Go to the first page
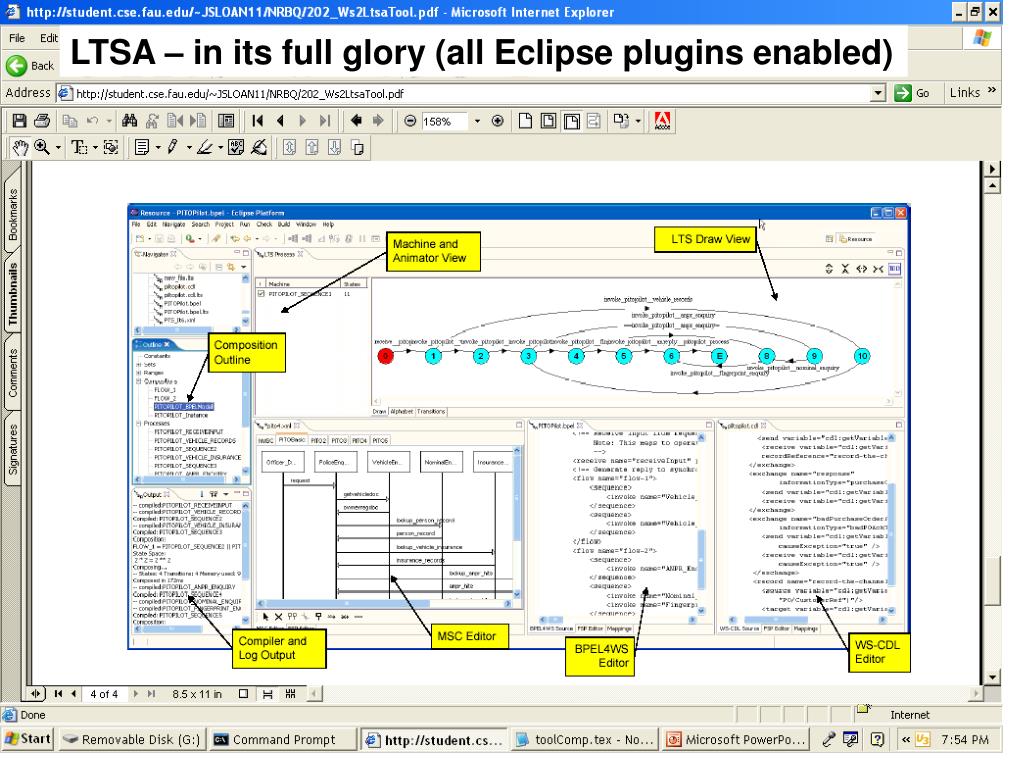This screenshot has height=768, width=1024. [257, 121]
